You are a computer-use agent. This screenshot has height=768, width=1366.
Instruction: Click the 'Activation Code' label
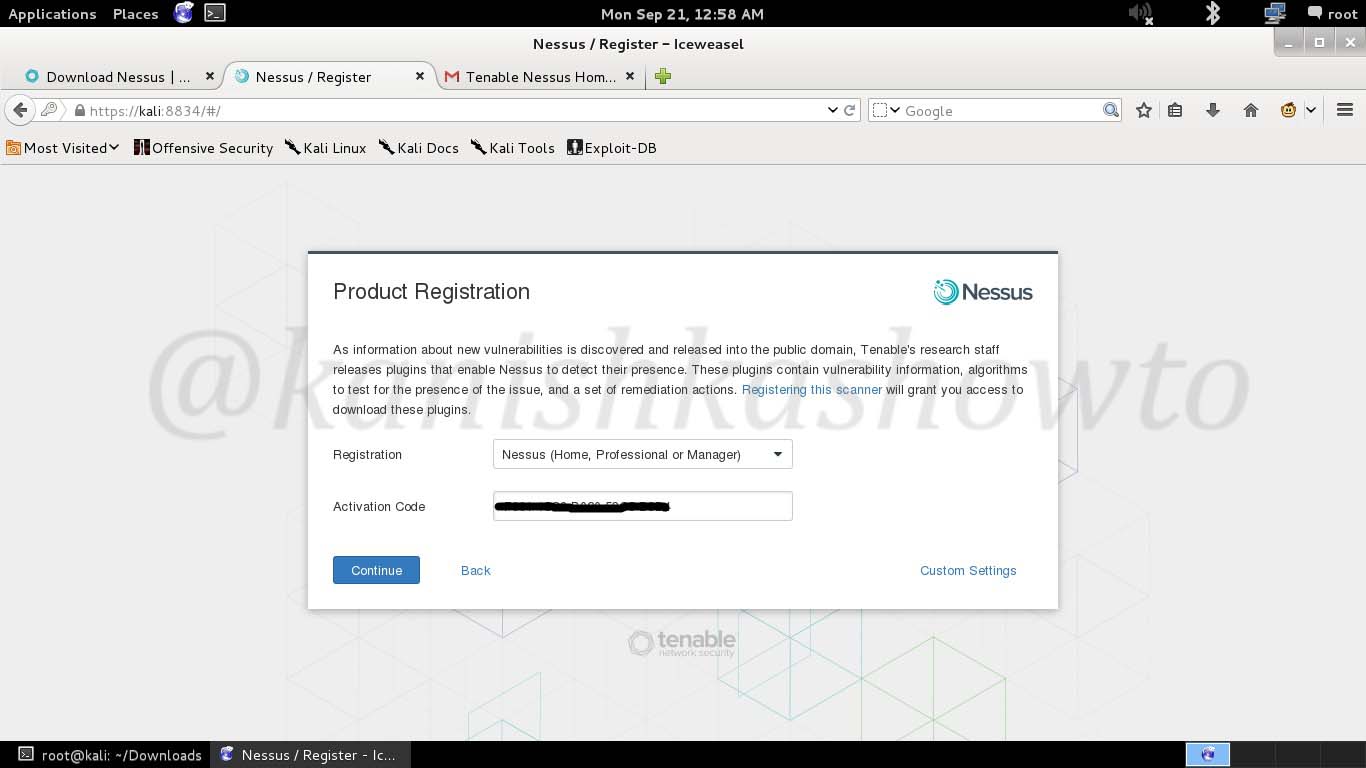click(379, 507)
